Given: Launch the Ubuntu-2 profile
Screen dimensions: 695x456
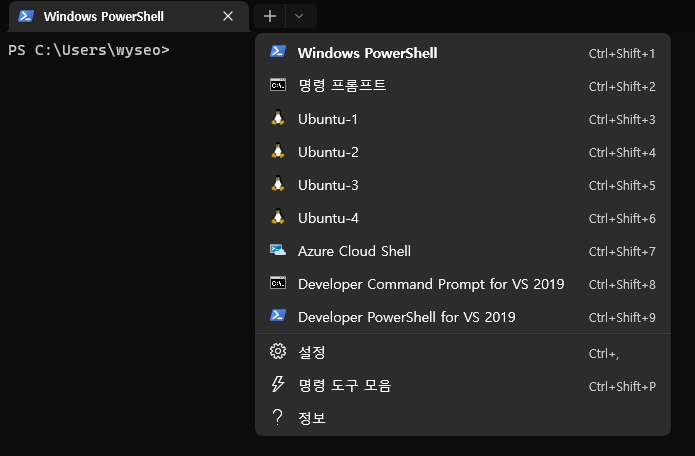Looking at the screenshot, I should pyautogui.click(x=463, y=152).
